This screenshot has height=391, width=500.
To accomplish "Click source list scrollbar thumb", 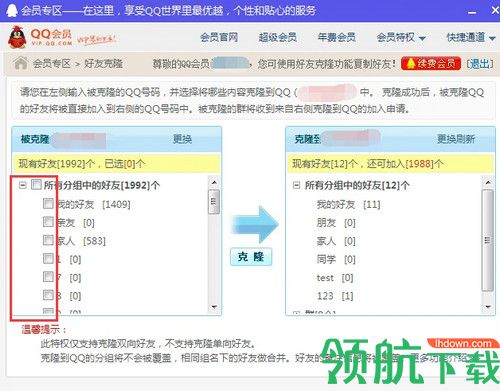I will pos(214,202).
